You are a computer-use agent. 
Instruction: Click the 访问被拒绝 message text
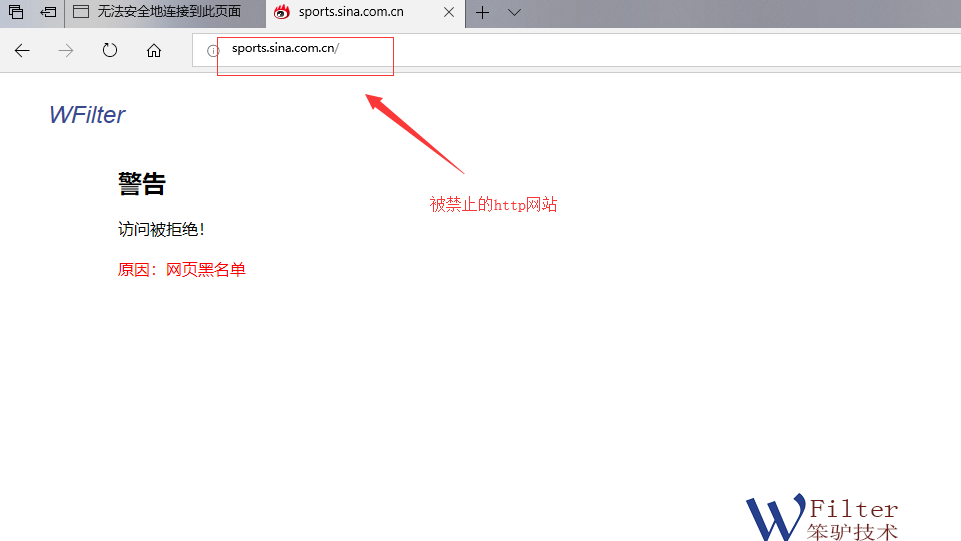(x=161, y=230)
